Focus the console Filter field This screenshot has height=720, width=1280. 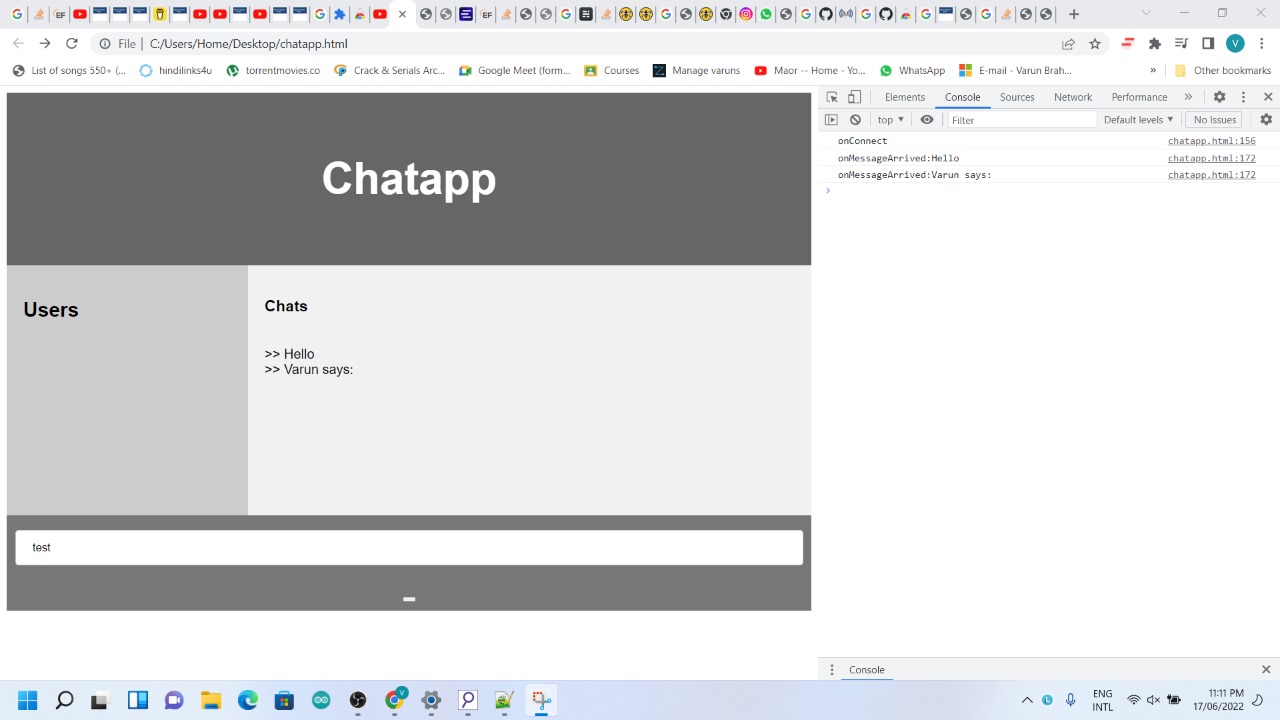pos(1021,120)
